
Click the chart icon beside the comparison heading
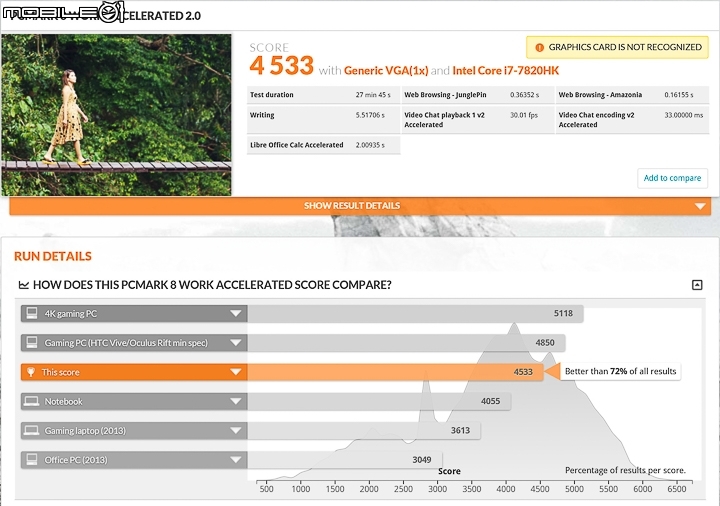point(23,285)
